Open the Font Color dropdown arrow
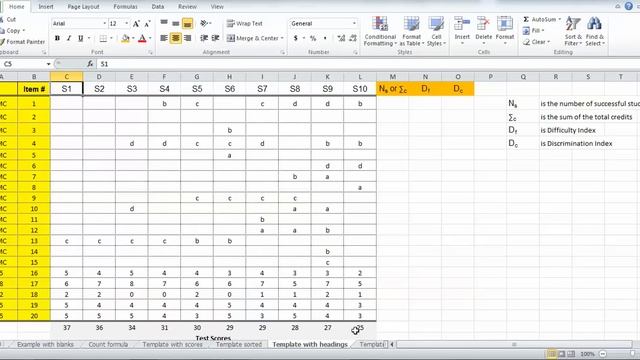The width and height of the screenshot is (640, 360). (x=150, y=38)
